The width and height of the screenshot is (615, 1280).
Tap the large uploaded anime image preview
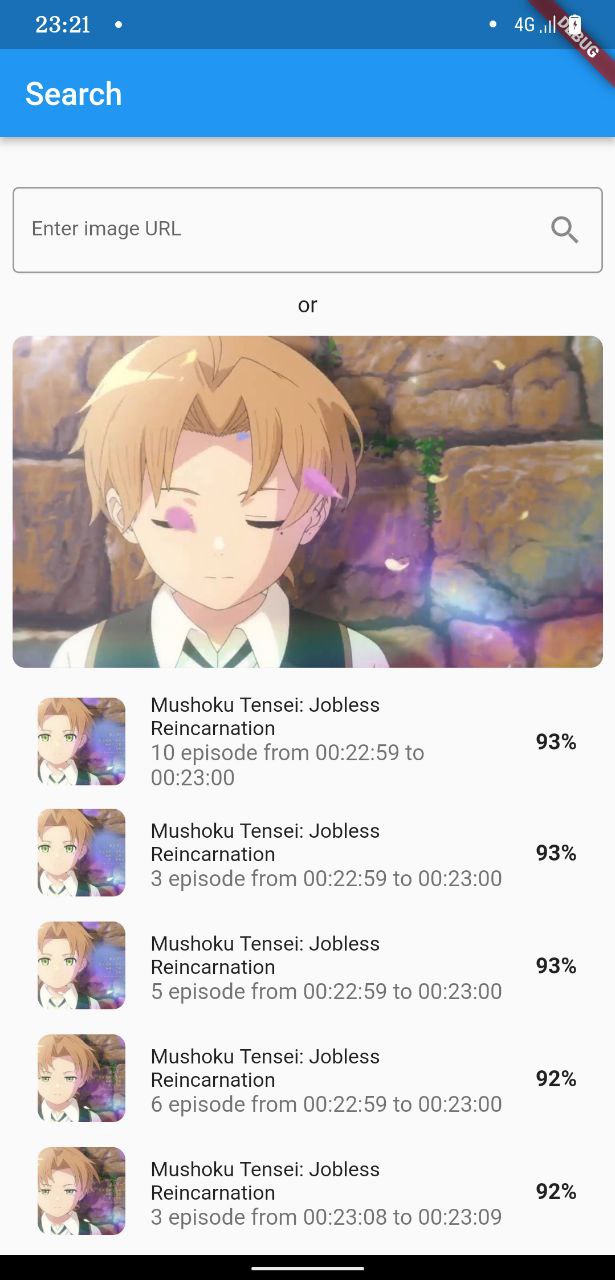click(307, 501)
